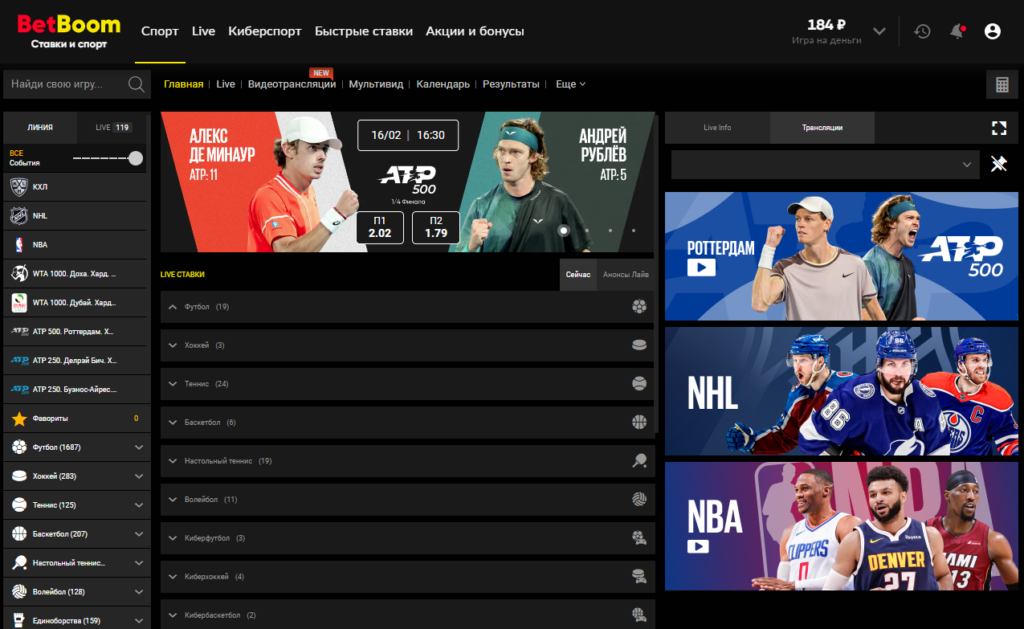
Task: Open КХЛ league in sidebar
Action: (76, 187)
